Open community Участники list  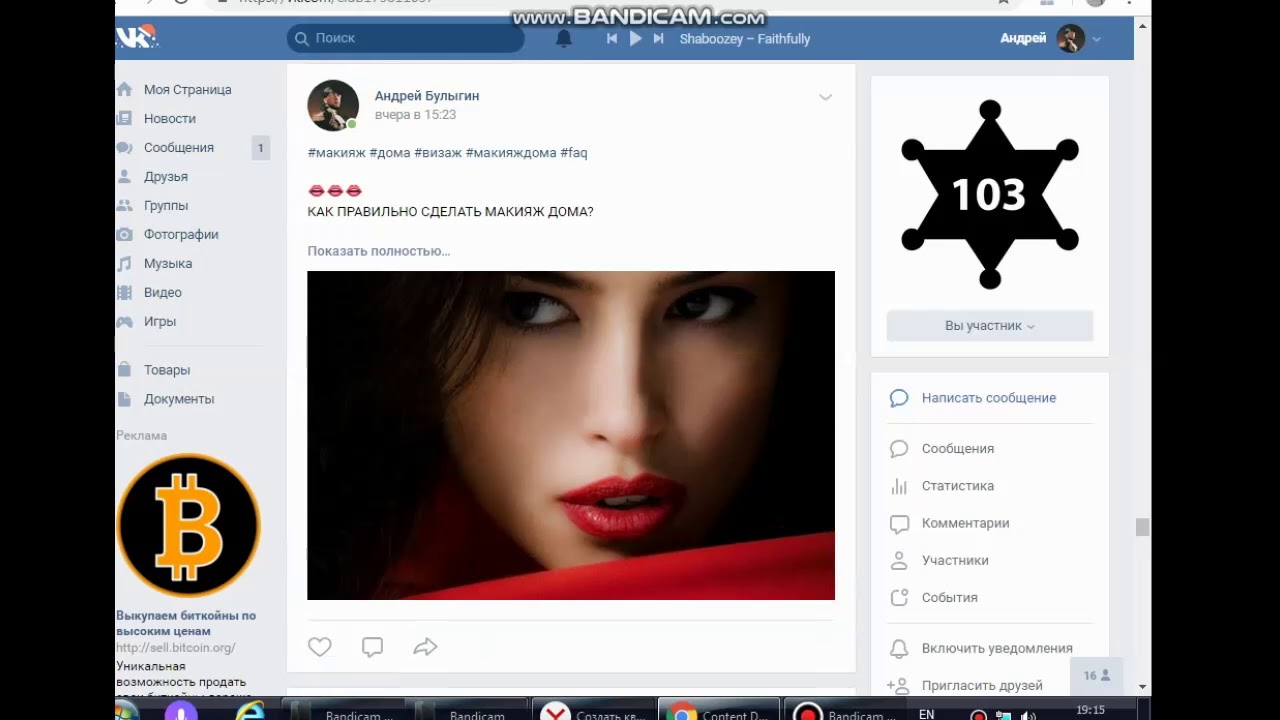(955, 560)
